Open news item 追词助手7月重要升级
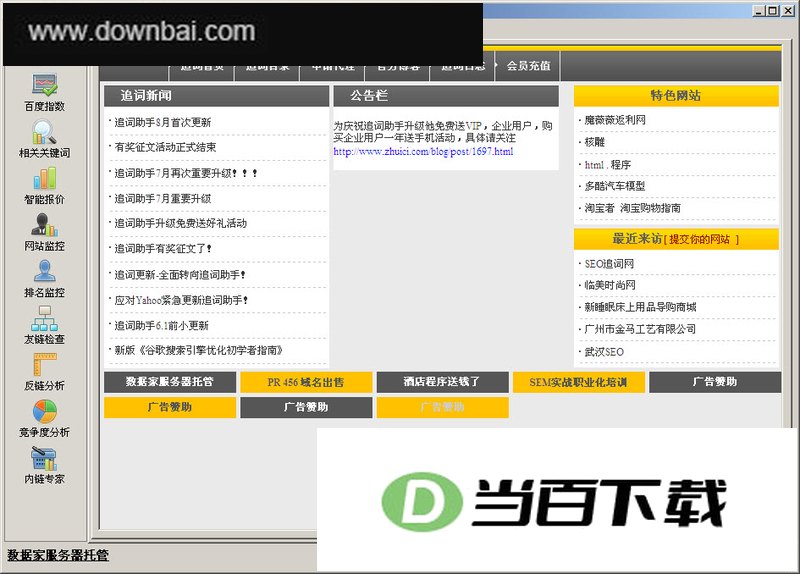This screenshot has height=574, width=800. coord(162,198)
